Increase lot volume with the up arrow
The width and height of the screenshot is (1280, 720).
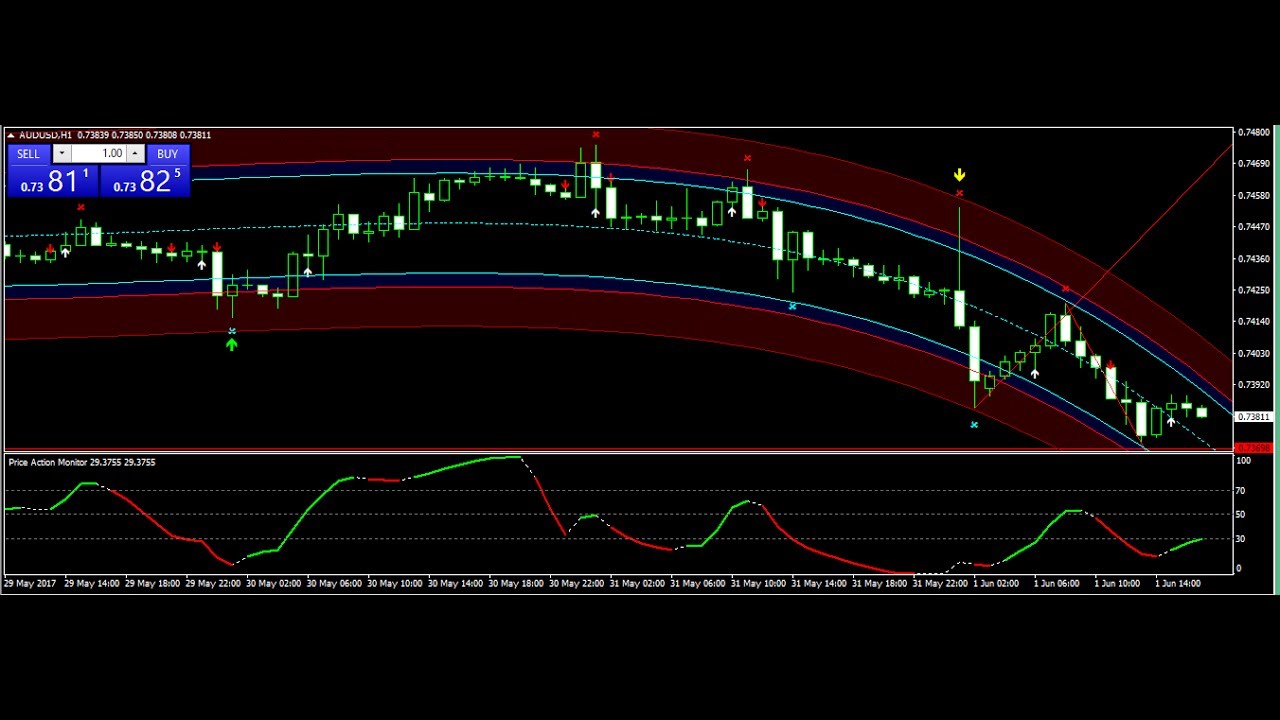coord(134,154)
